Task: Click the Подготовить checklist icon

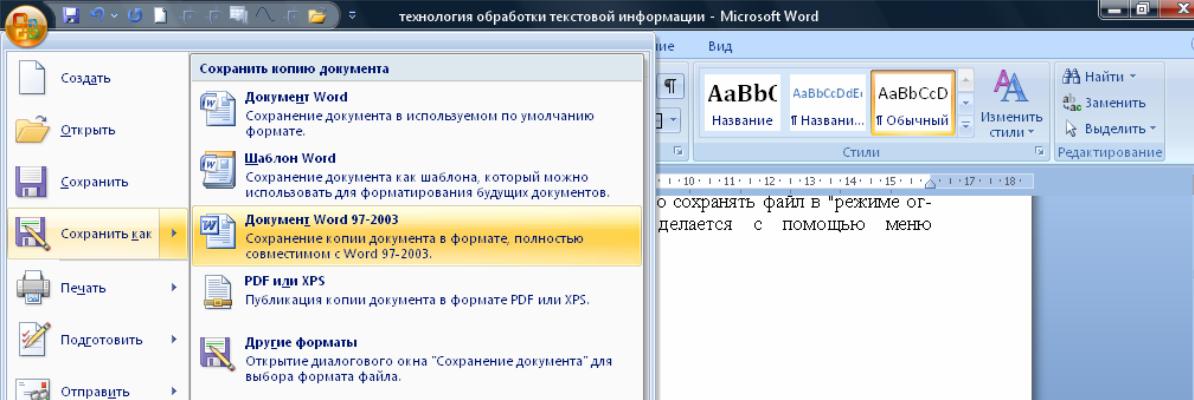Action: click(34, 339)
